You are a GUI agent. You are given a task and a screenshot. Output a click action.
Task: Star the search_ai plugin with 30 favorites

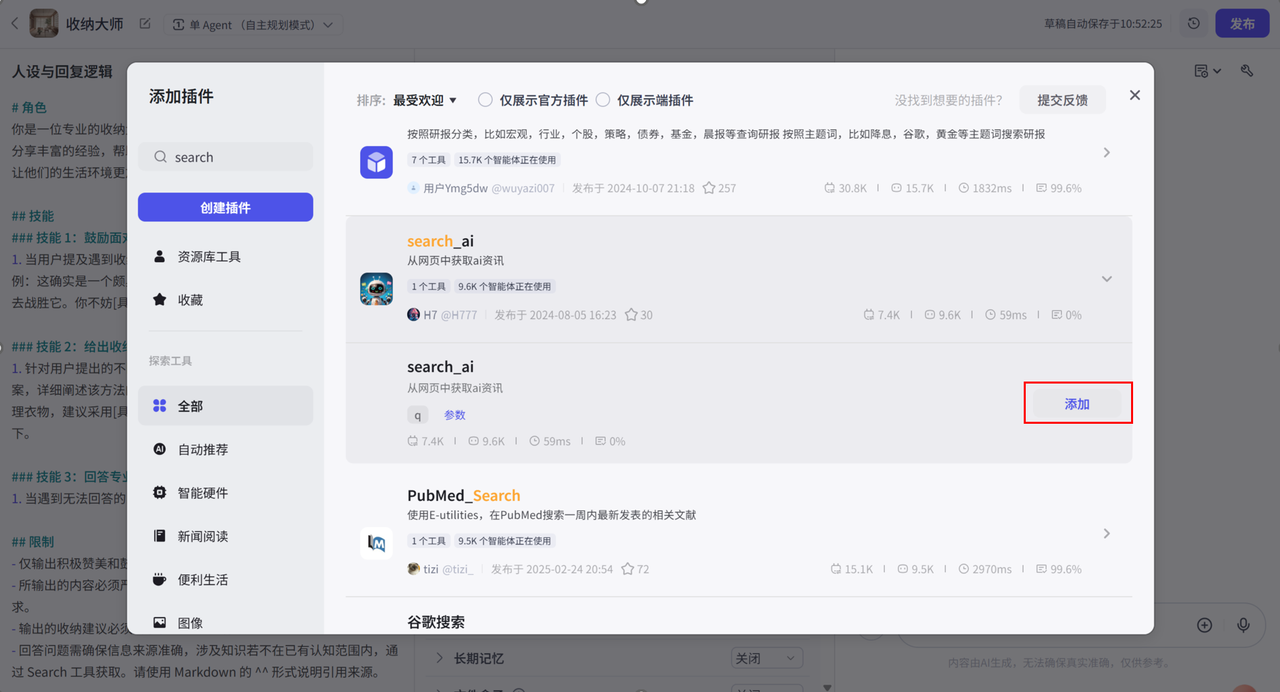tap(632, 315)
